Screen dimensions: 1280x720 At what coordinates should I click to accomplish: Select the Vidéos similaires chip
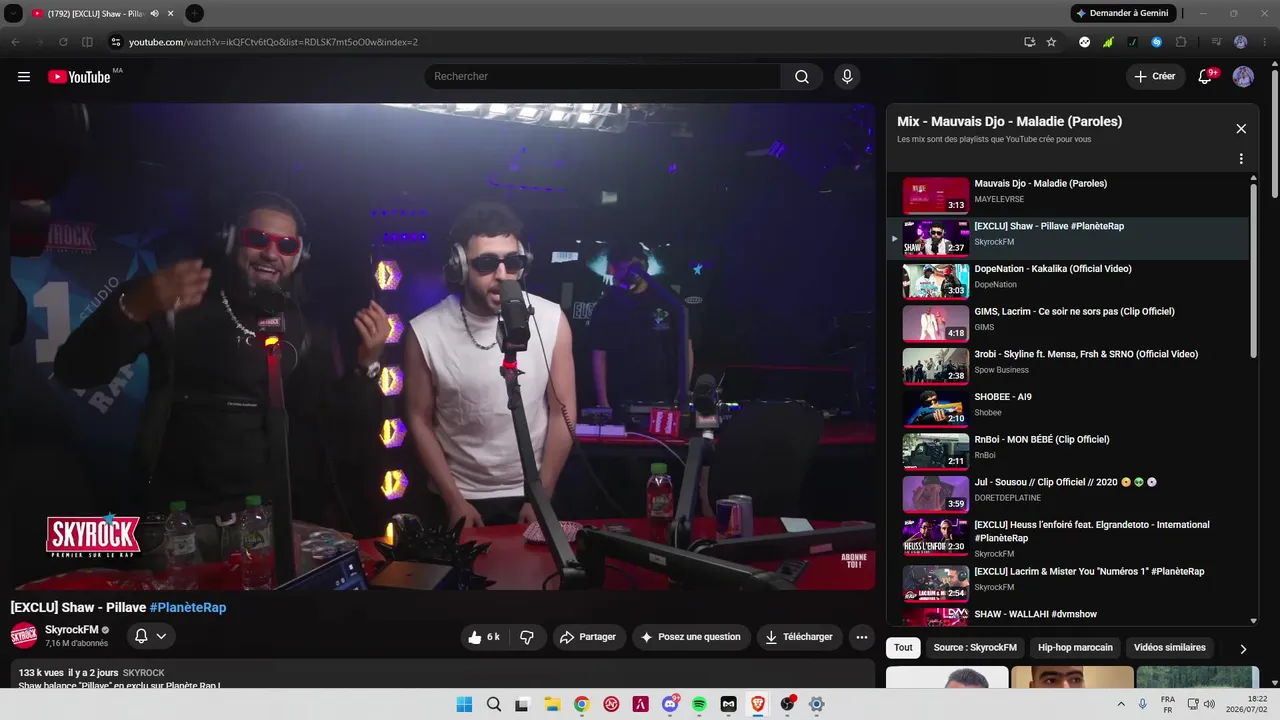1170,648
